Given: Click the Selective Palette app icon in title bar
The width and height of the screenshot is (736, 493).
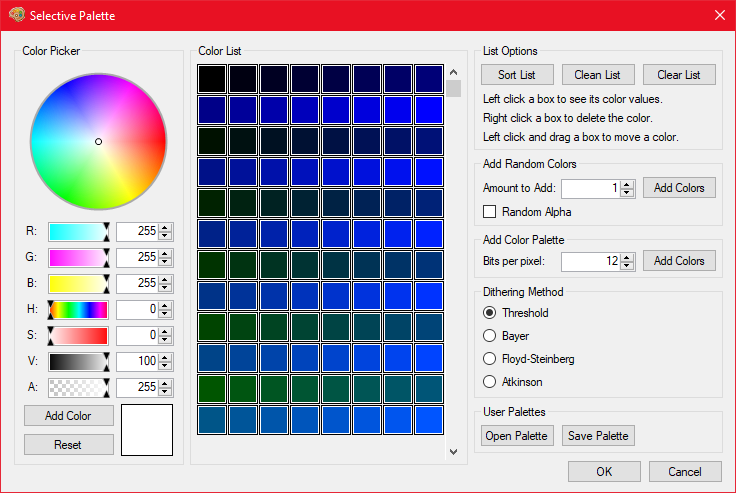Looking at the screenshot, I should (17, 15).
